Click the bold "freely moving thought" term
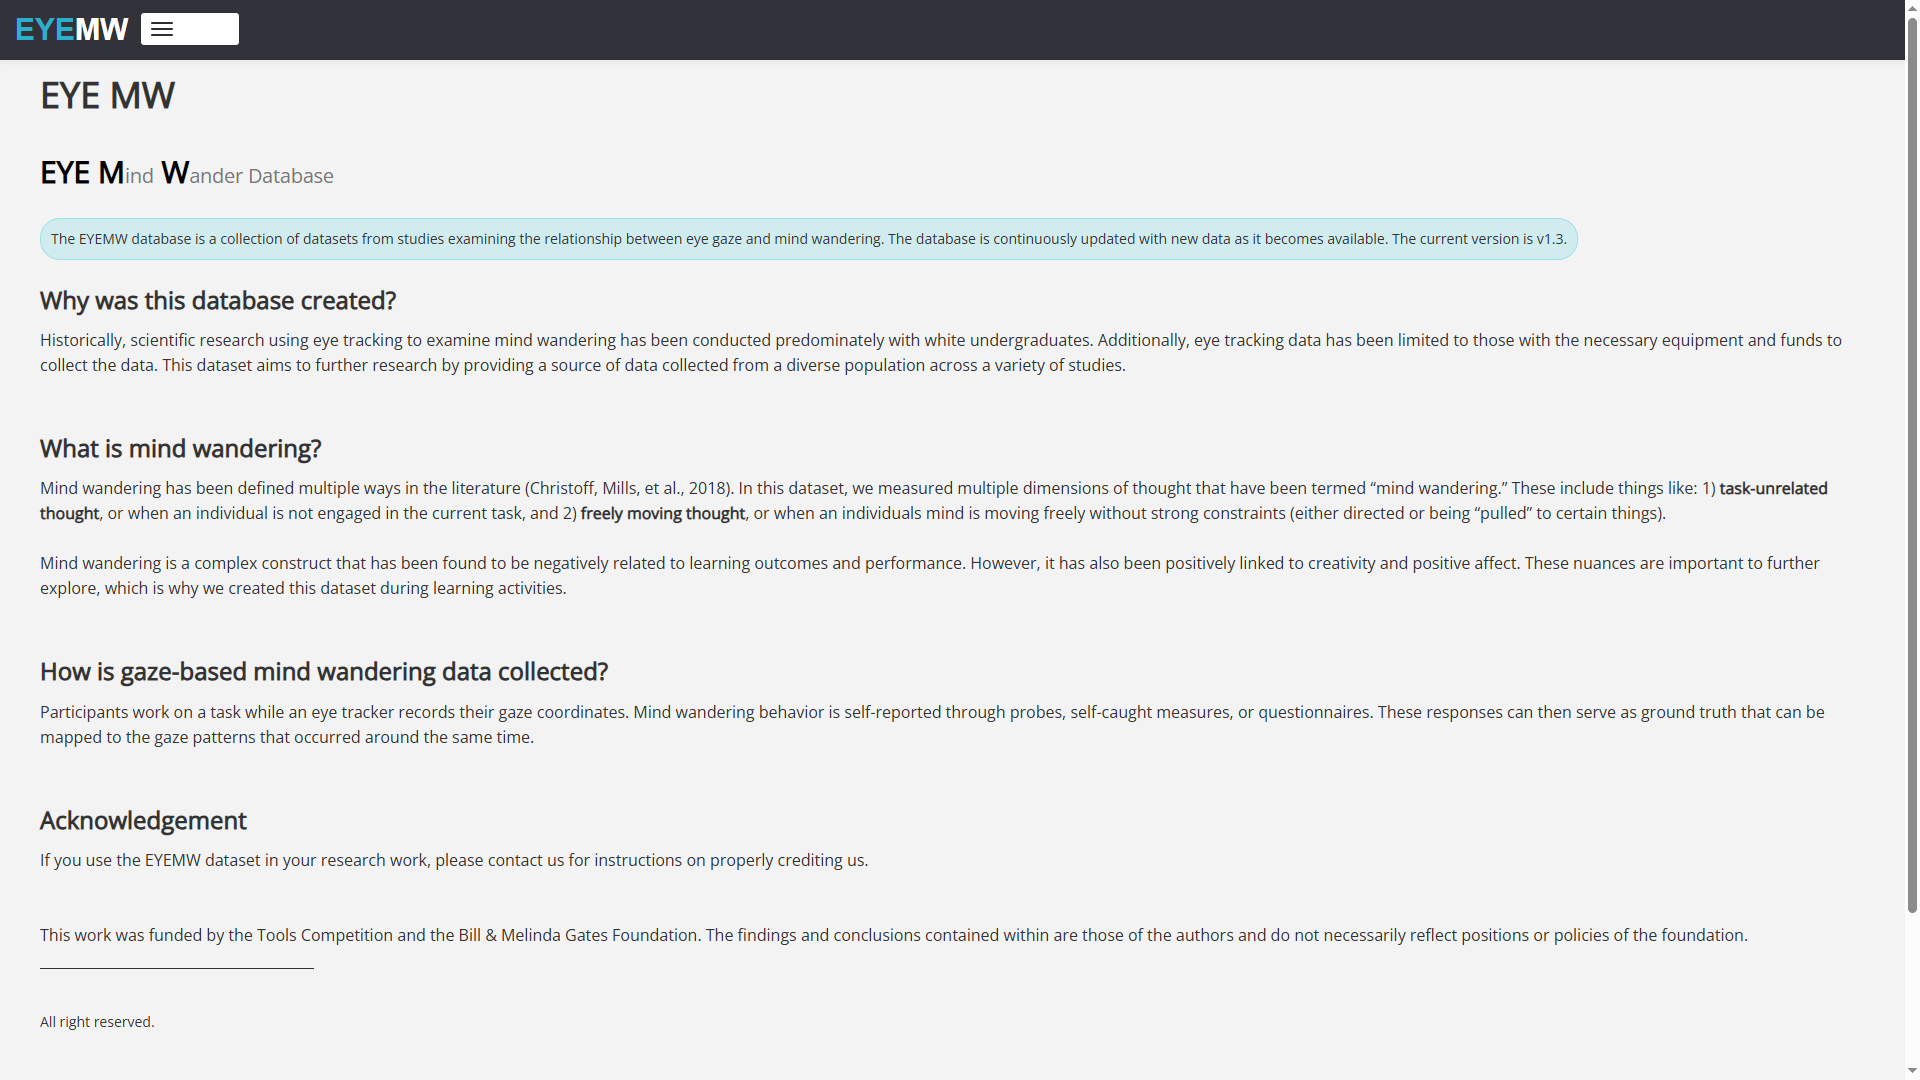1920x1080 pixels. tap(662, 513)
